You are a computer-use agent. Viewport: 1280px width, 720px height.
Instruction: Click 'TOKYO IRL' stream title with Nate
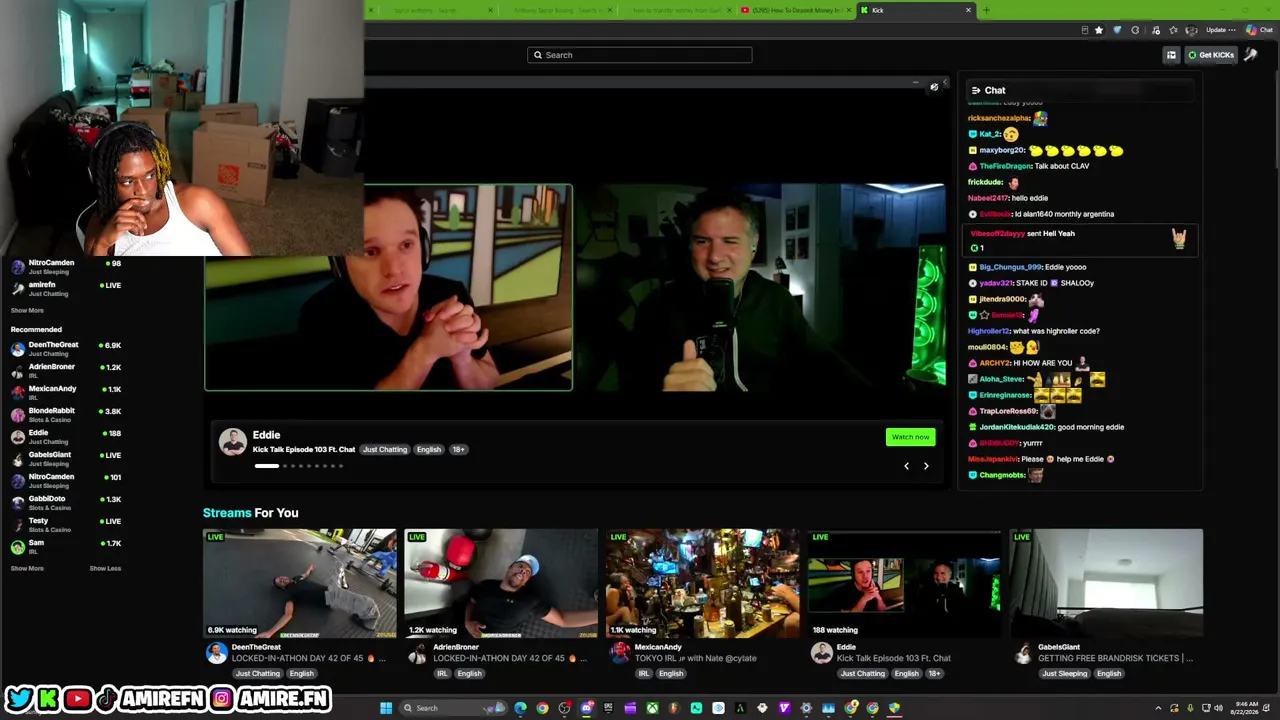click(x=695, y=658)
